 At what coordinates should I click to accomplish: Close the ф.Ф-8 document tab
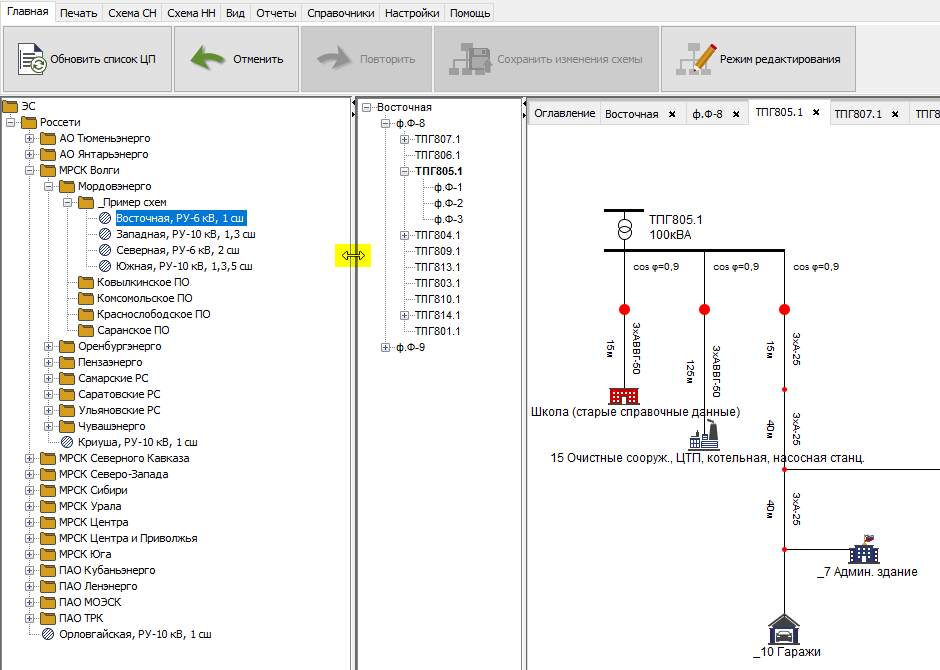pyautogui.click(x=736, y=114)
